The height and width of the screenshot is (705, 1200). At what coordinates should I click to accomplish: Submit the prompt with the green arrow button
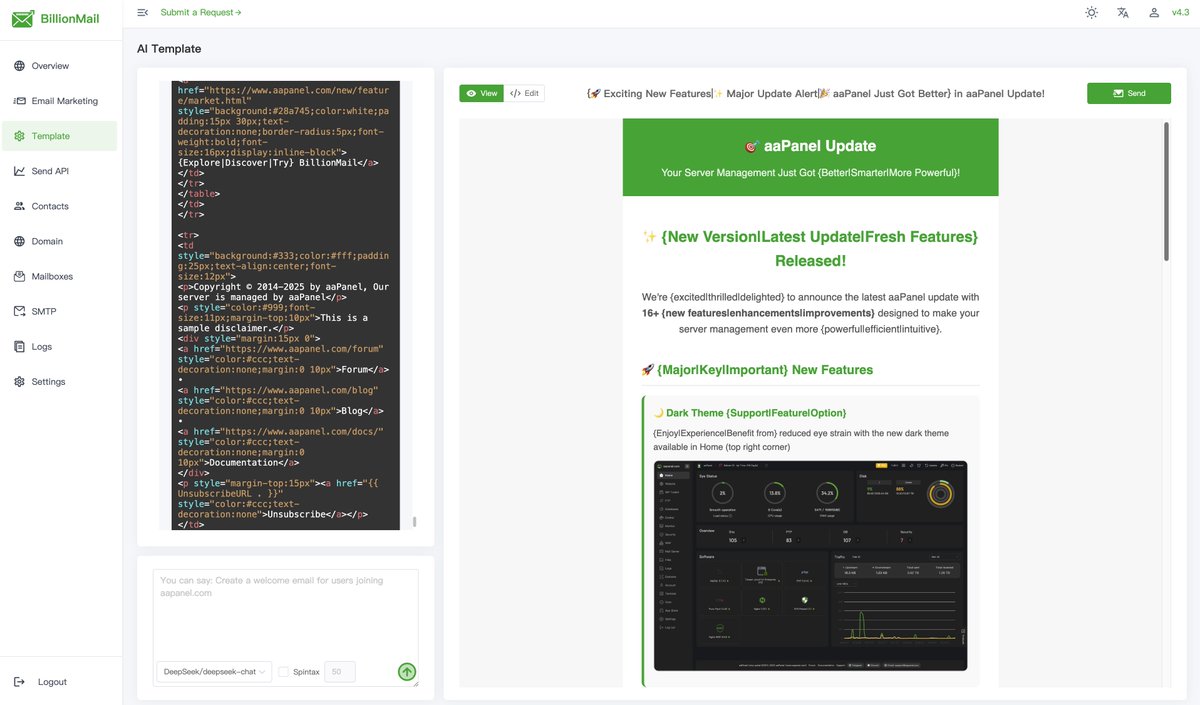point(406,672)
